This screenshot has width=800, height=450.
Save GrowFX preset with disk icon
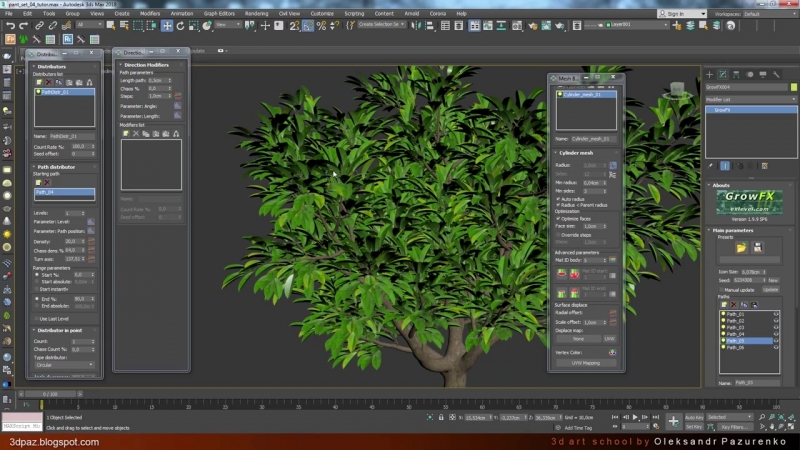pyautogui.click(x=758, y=248)
